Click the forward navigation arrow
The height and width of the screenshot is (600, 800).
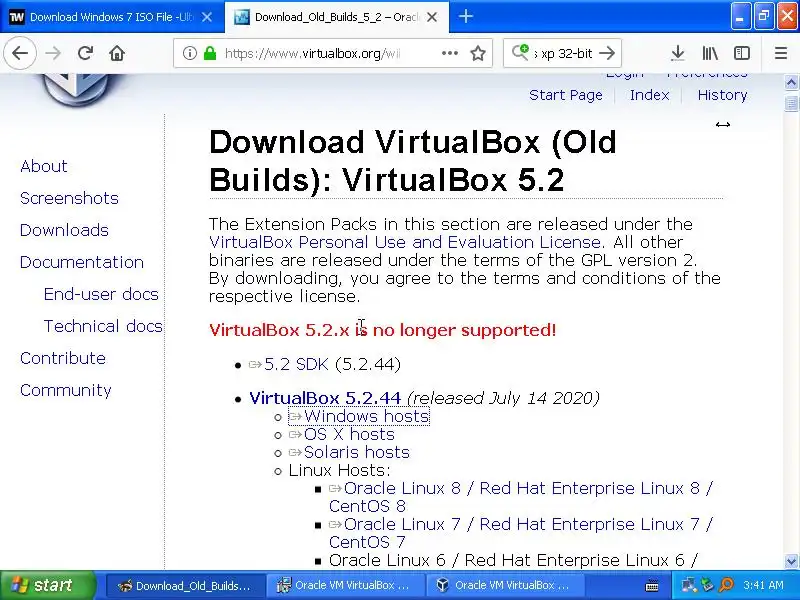coord(53,53)
